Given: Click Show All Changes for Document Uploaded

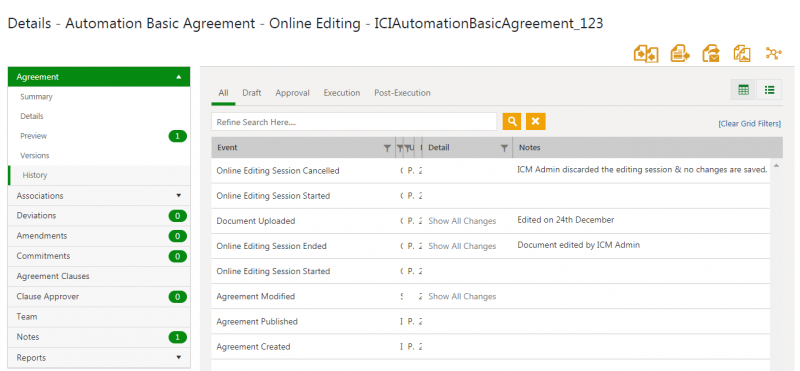Looking at the screenshot, I should pyautogui.click(x=462, y=221).
